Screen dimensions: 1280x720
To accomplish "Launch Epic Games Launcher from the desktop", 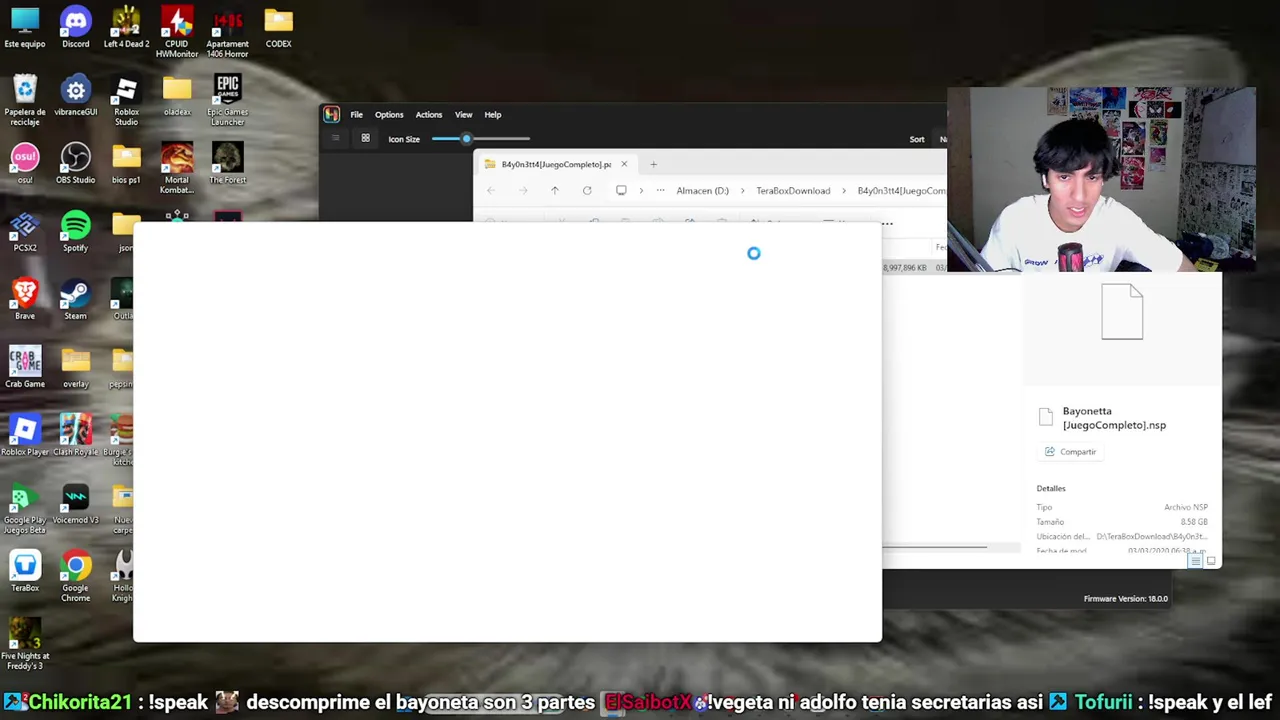I will (228, 101).
